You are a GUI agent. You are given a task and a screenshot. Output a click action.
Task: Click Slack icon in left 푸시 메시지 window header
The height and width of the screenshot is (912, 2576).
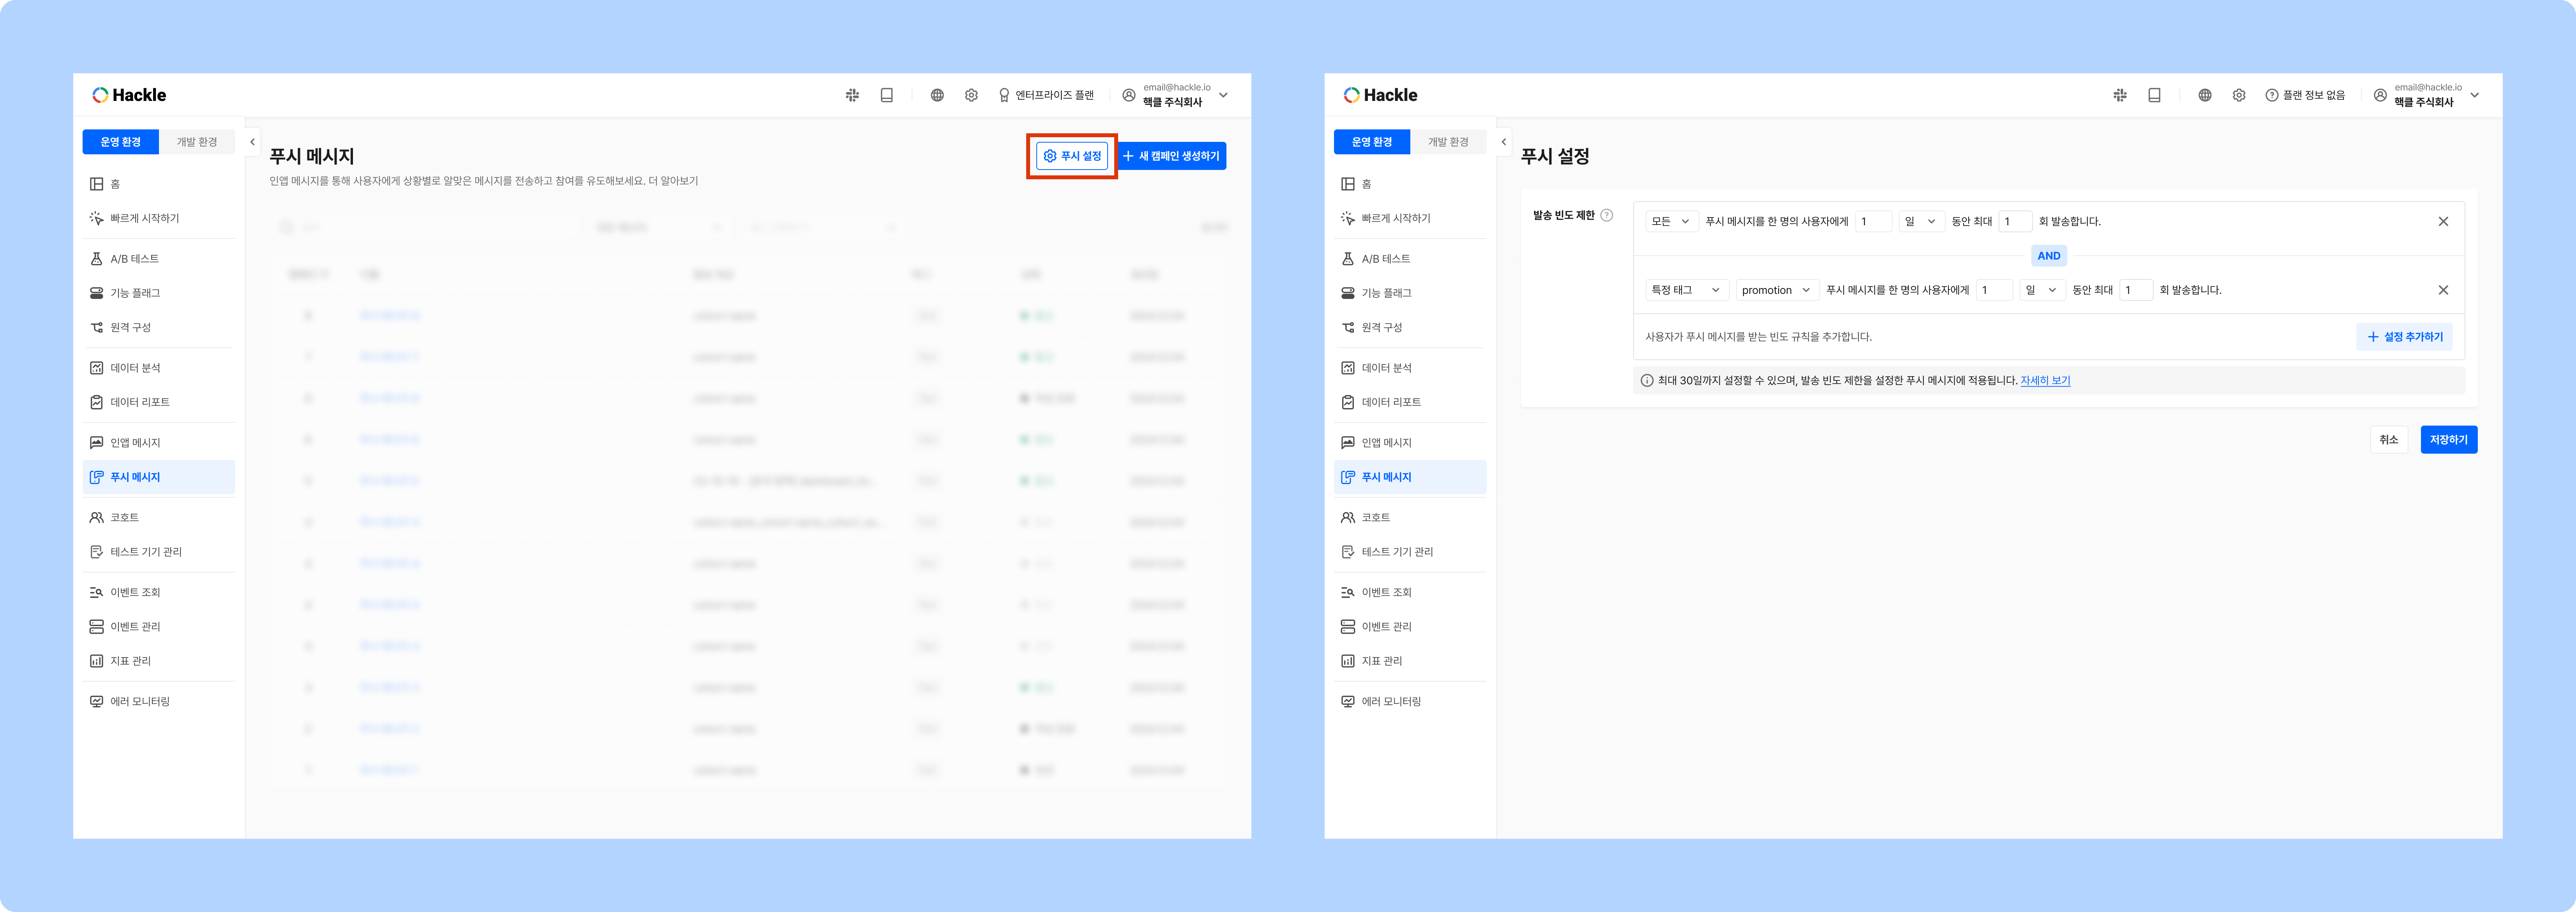pos(852,95)
